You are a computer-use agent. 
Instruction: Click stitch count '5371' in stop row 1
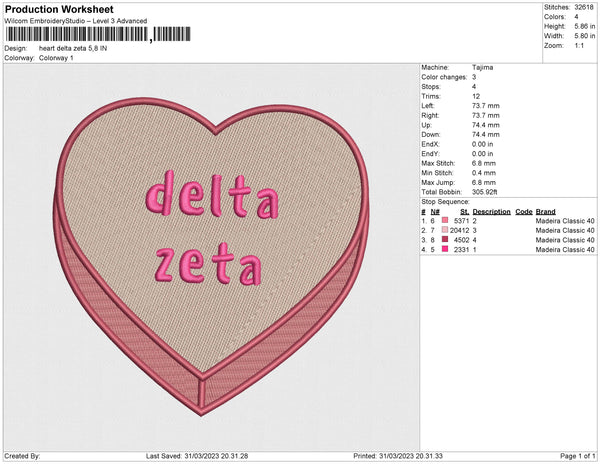(461, 221)
